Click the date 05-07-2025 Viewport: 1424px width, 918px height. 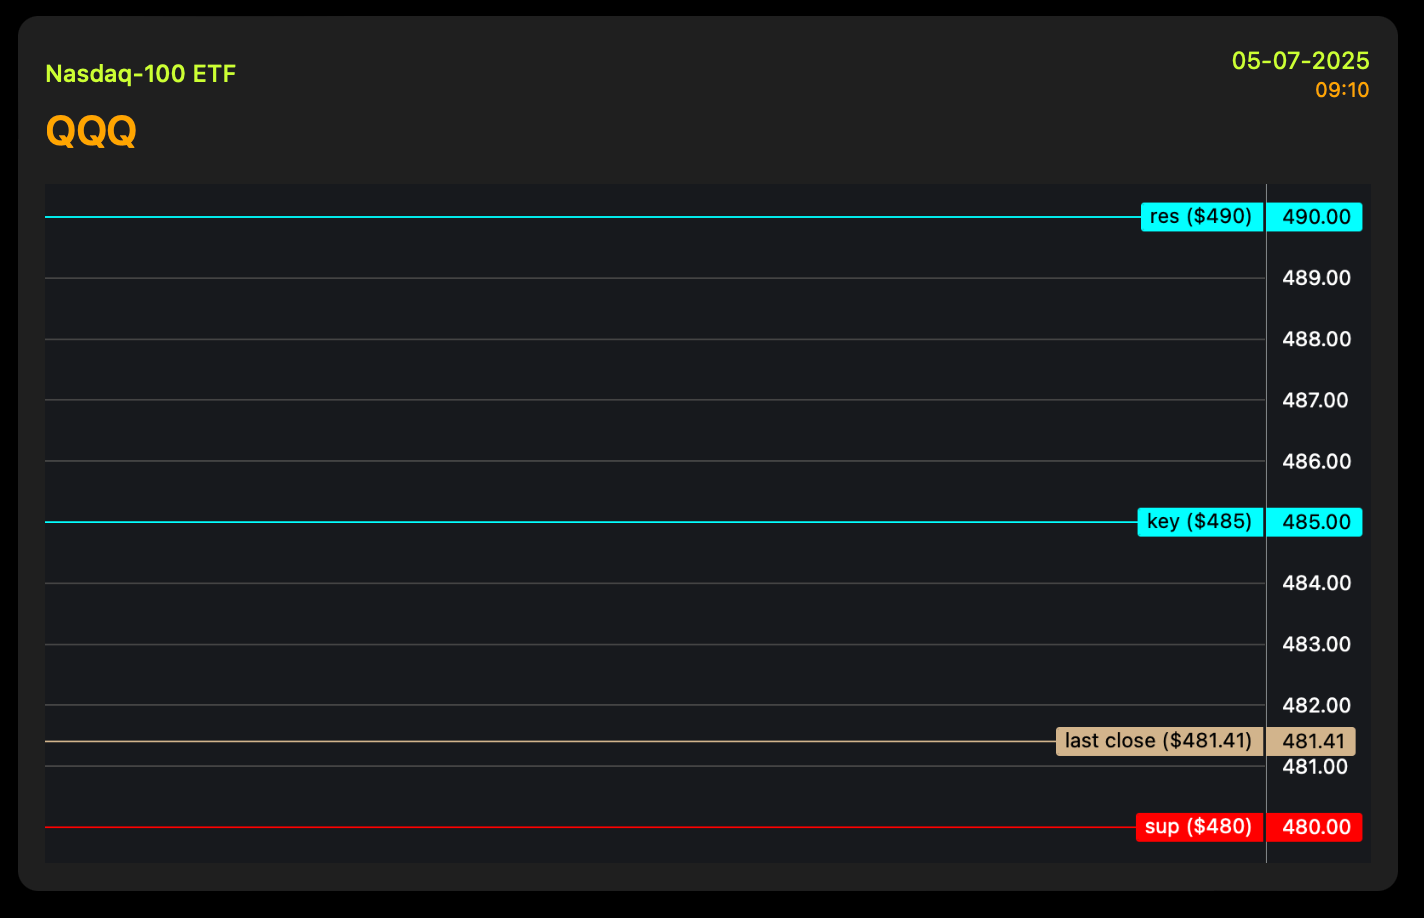click(x=1300, y=61)
